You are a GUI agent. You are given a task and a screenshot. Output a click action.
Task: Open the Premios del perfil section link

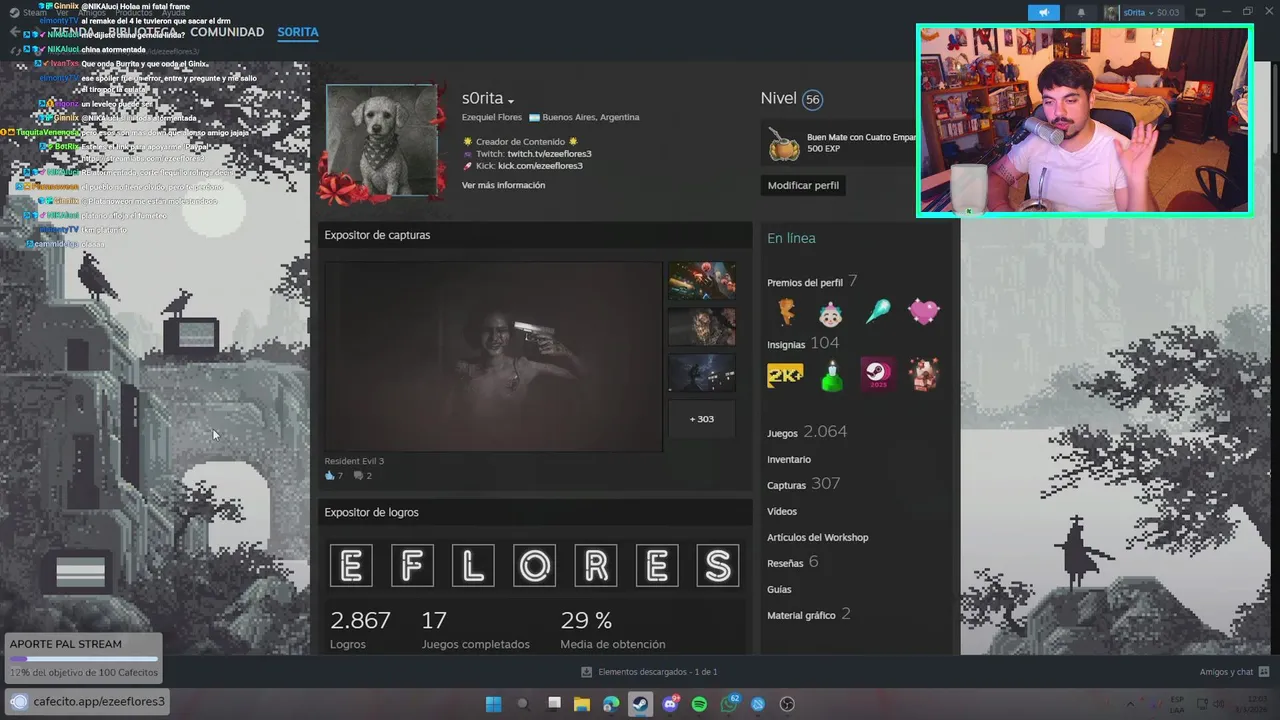coord(812,282)
